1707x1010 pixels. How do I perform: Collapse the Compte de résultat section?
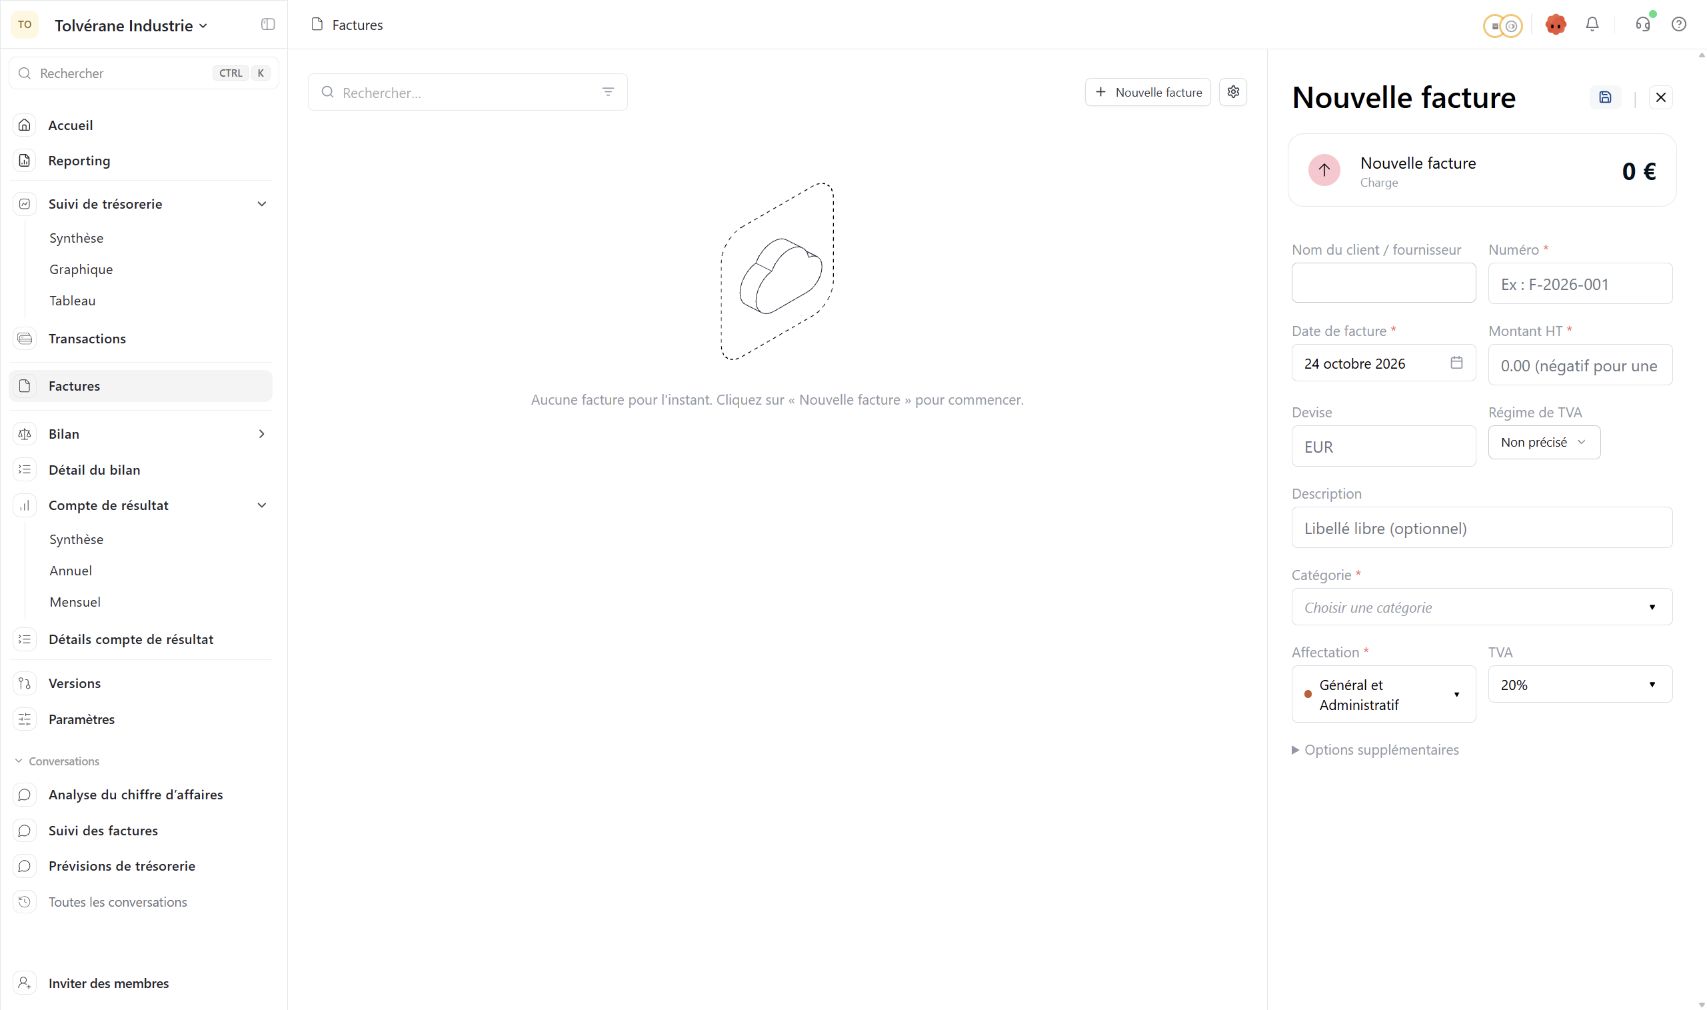tap(262, 506)
